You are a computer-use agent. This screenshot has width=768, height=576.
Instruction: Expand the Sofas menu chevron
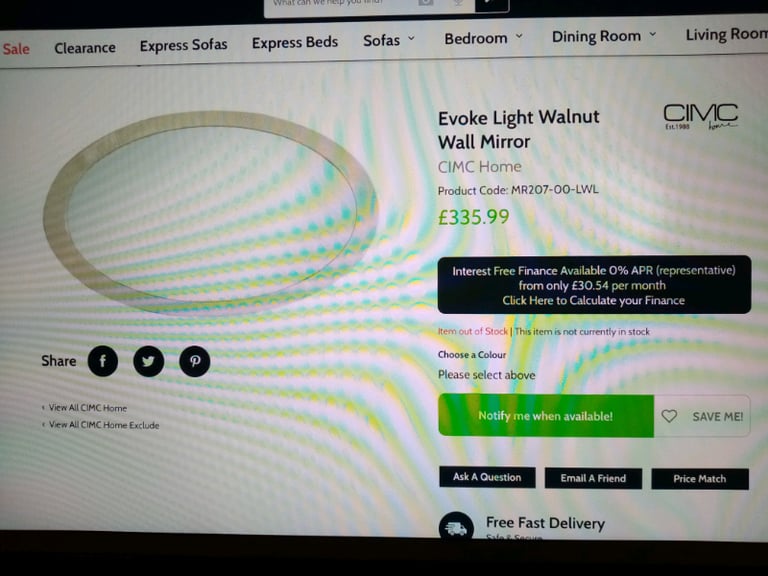tap(411, 38)
